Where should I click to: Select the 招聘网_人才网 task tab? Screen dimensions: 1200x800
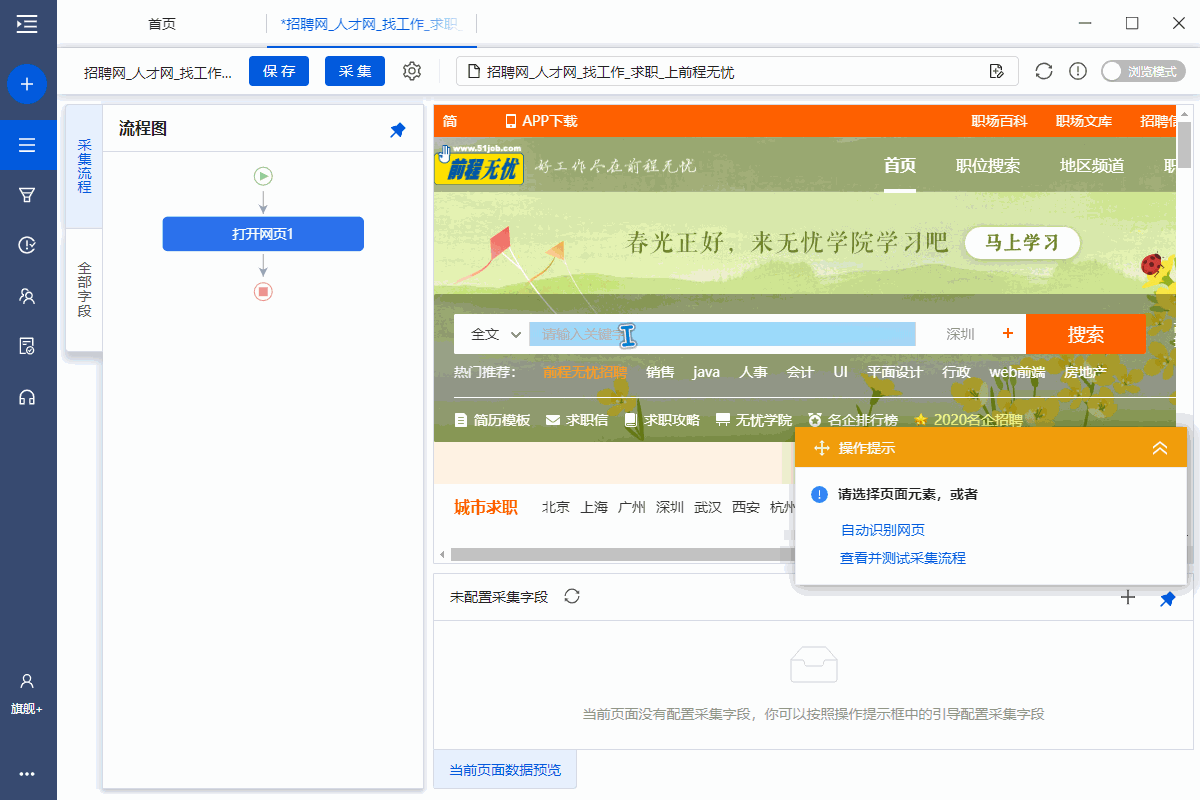(371, 23)
